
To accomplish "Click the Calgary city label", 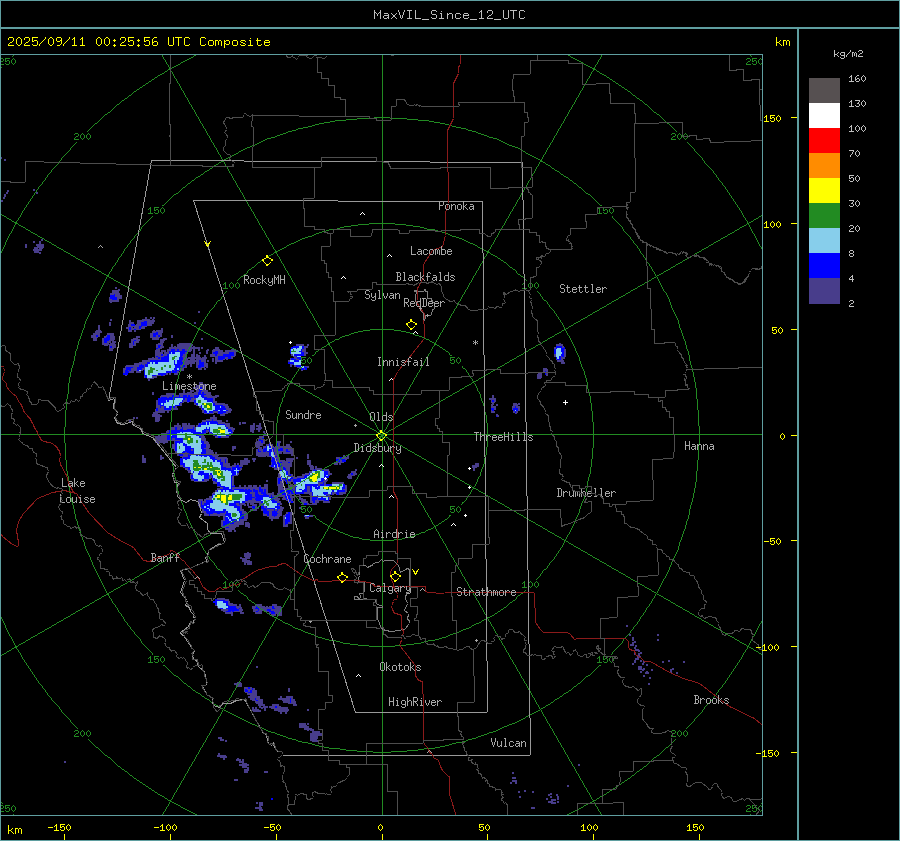I will (390, 588).
